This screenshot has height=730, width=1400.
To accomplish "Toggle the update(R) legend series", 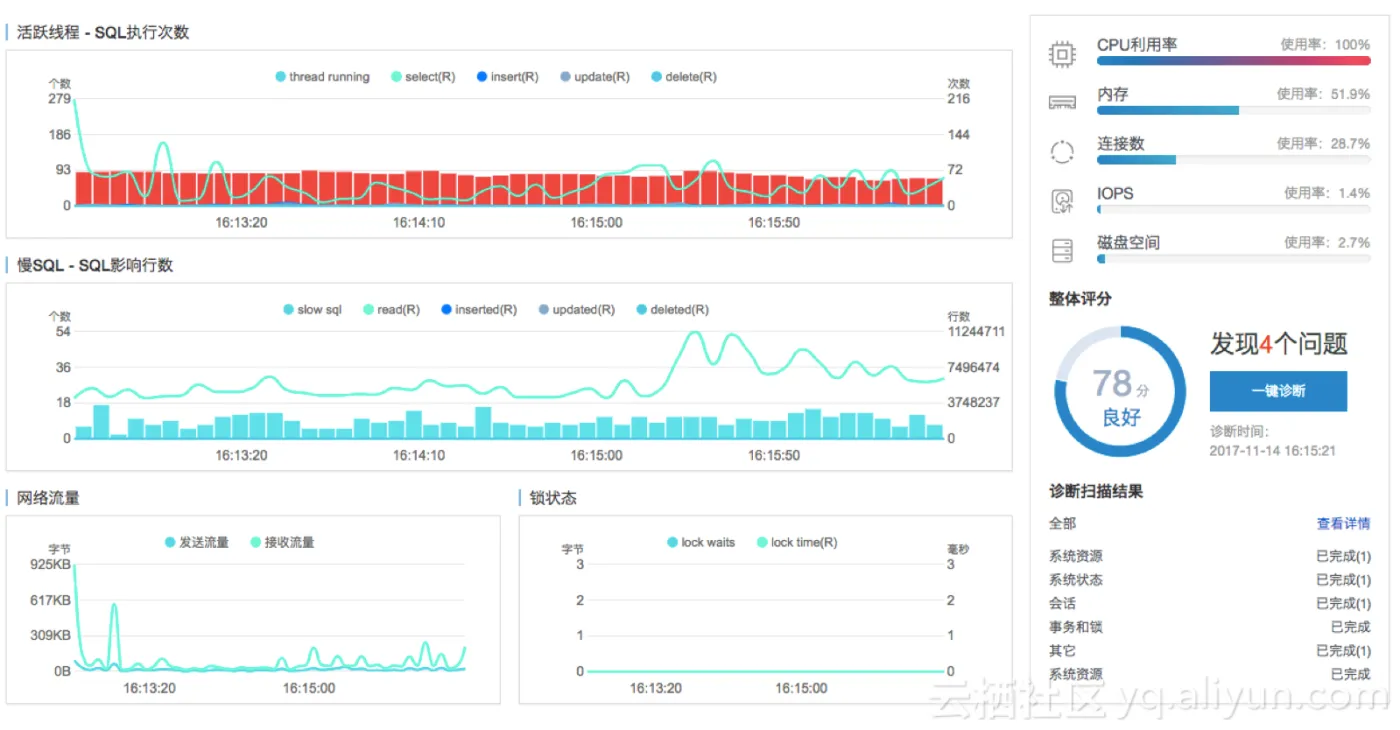I will coord(595,77).
